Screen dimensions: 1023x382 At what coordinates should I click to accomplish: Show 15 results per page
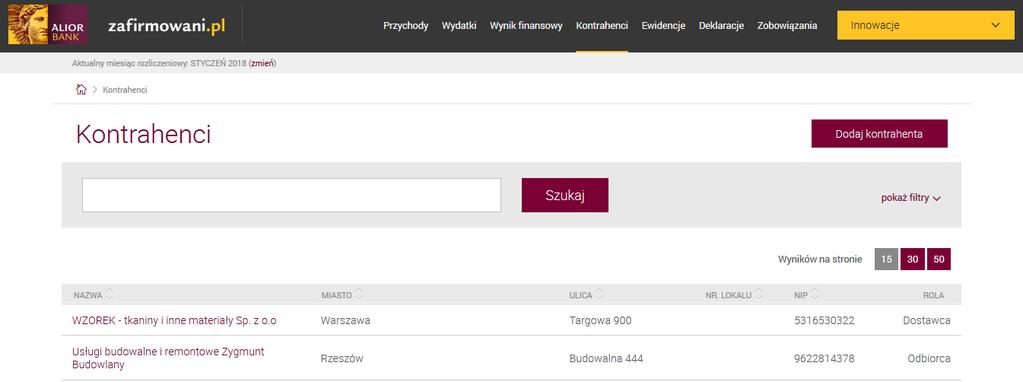pyautogui.click(x=886, y=259)
